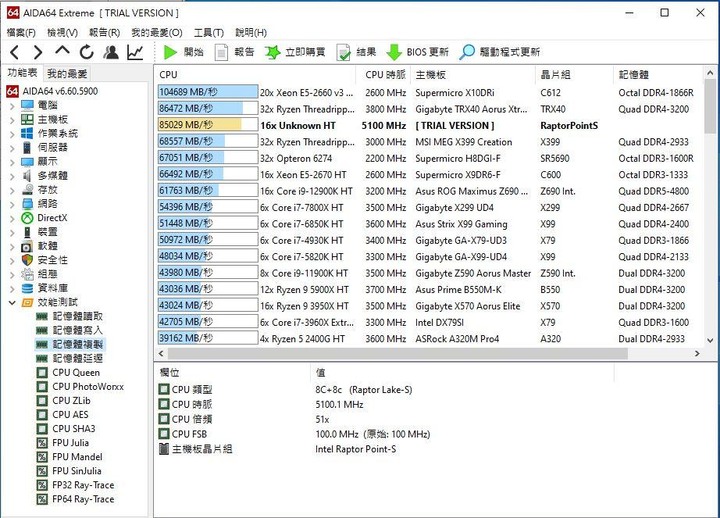Switch to the 我的最愛 tab in sidebar
This screenshot has width=720, height=518.
pos(67,73)
